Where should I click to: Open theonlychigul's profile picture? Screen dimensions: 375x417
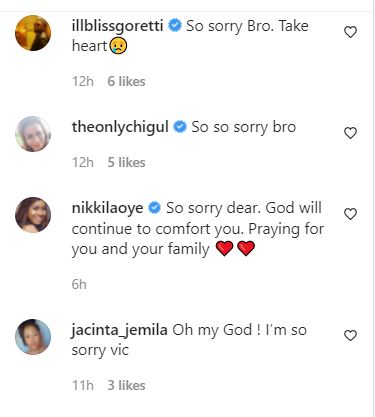pos(33,134)
